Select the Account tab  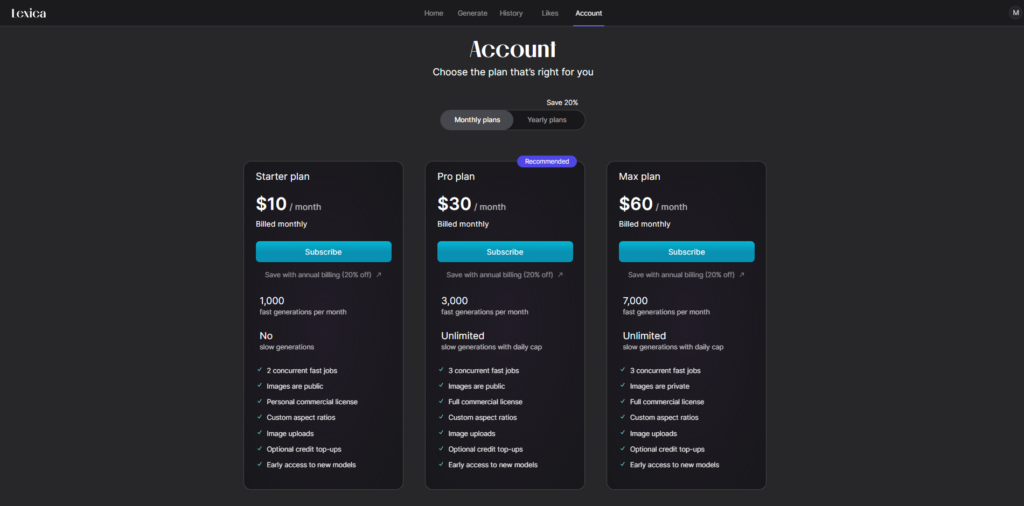(588, 13)
